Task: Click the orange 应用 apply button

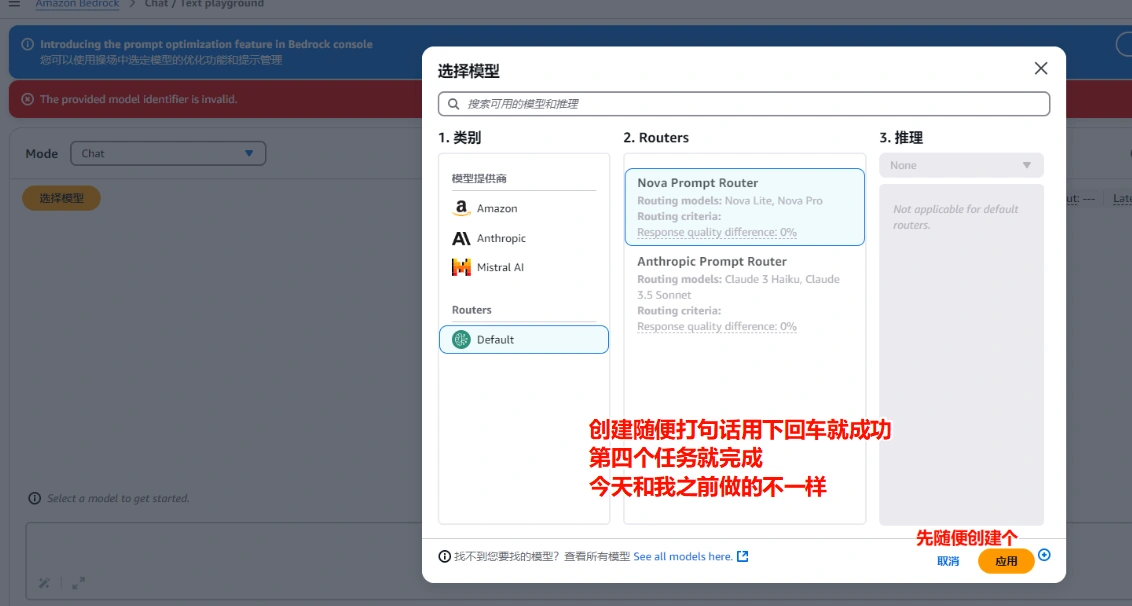Action: click(x=1005, y=561)
